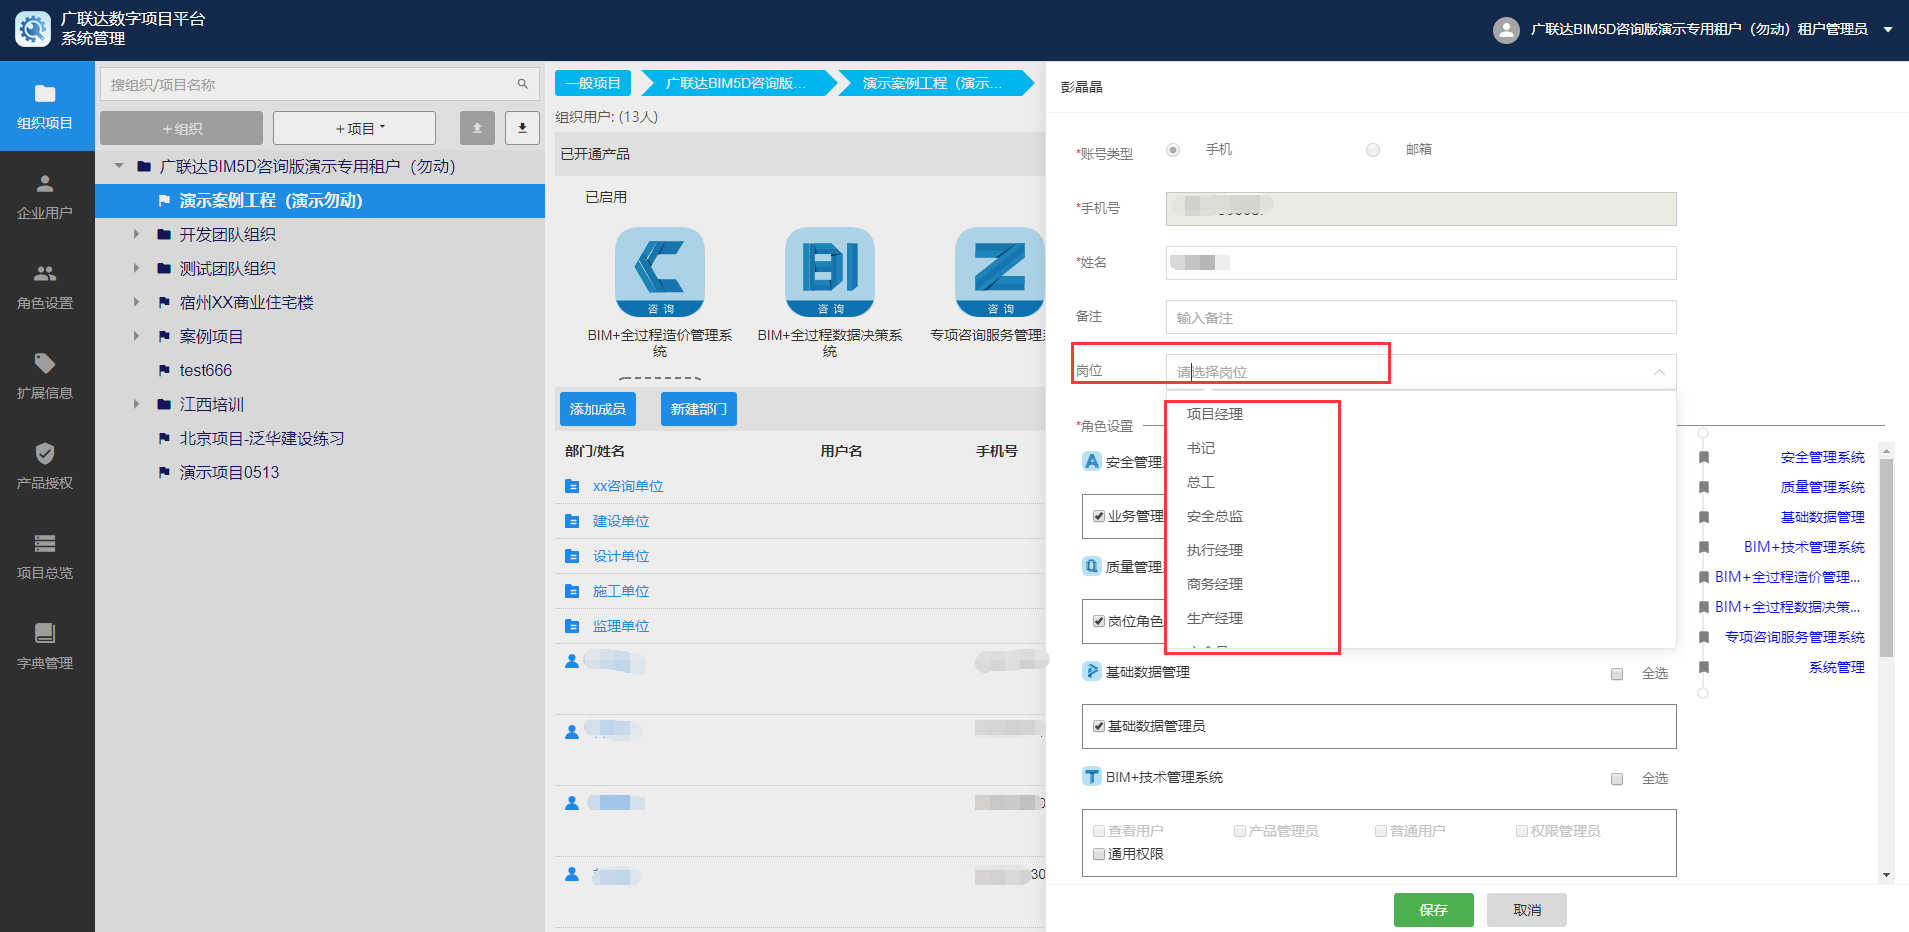This screenshot has height=932, width=1909.
Task: Expand 江西培训 tree node
Action: (137, 404)
